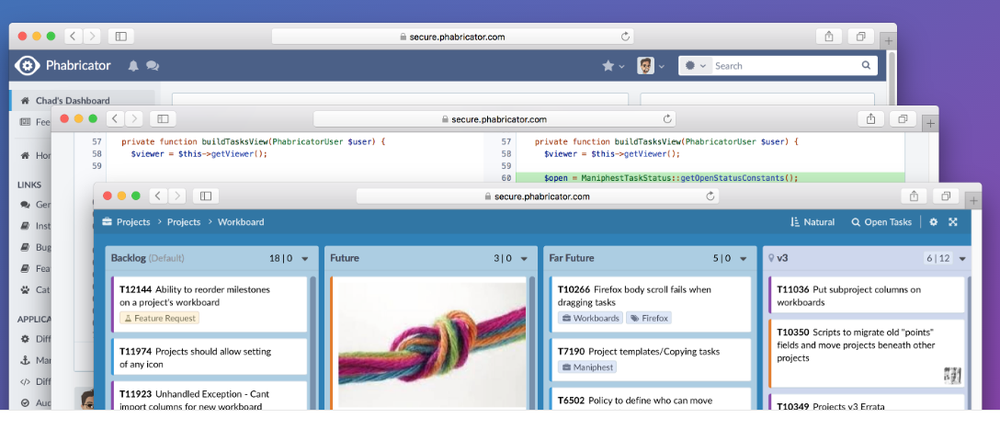Viewport: 1000px width, 438px height.
Task: Click the Search input field
Action: pos(784,66)
